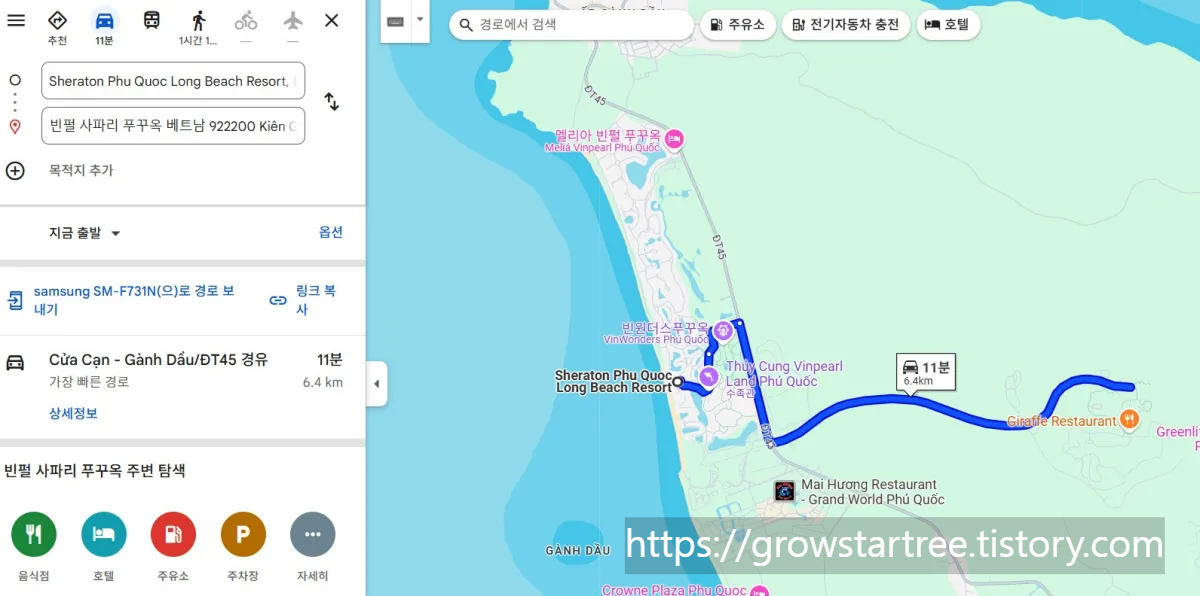The height and width of the screenshot is (596, 1200).
Task: Filter by 주유소 chip on map
Action: [x=738, y=24]
